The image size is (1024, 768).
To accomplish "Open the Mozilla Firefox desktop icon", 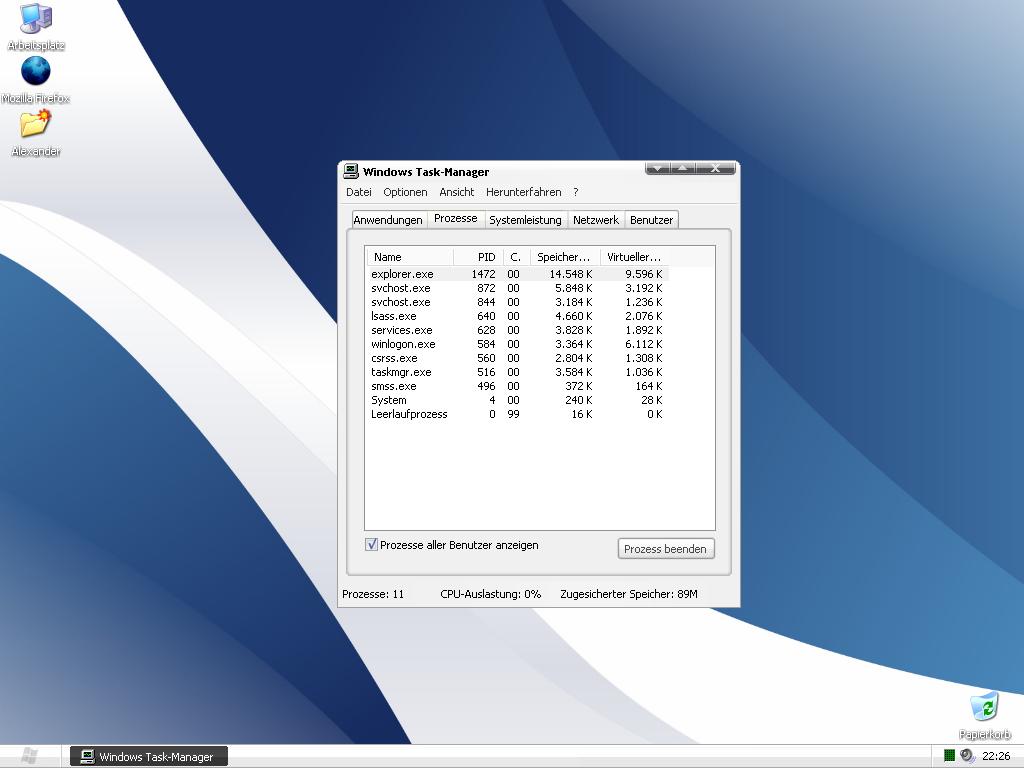I will click(36, 72).
